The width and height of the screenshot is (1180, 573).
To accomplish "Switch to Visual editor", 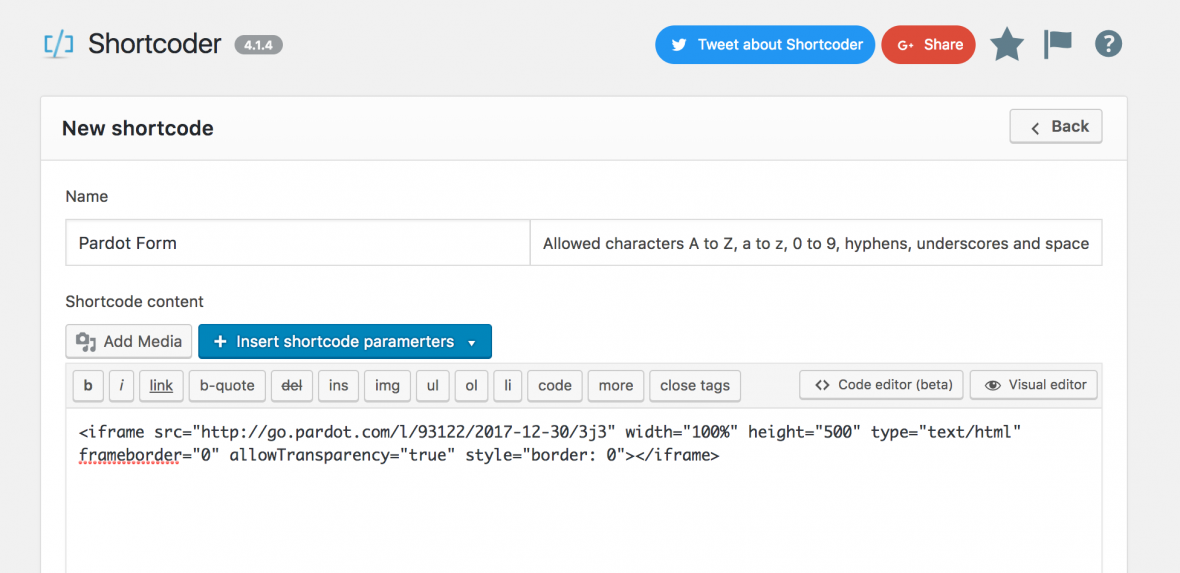I will [x=1034, y=385].
